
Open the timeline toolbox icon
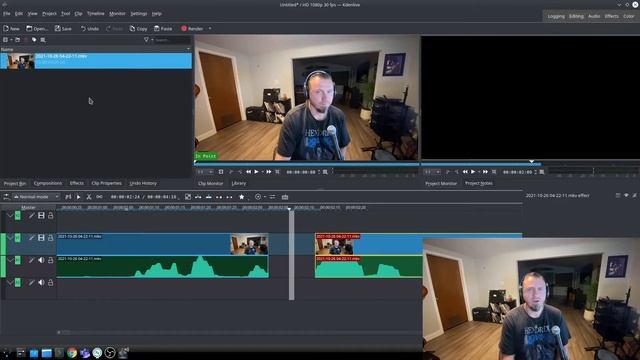tap(285, 197)
